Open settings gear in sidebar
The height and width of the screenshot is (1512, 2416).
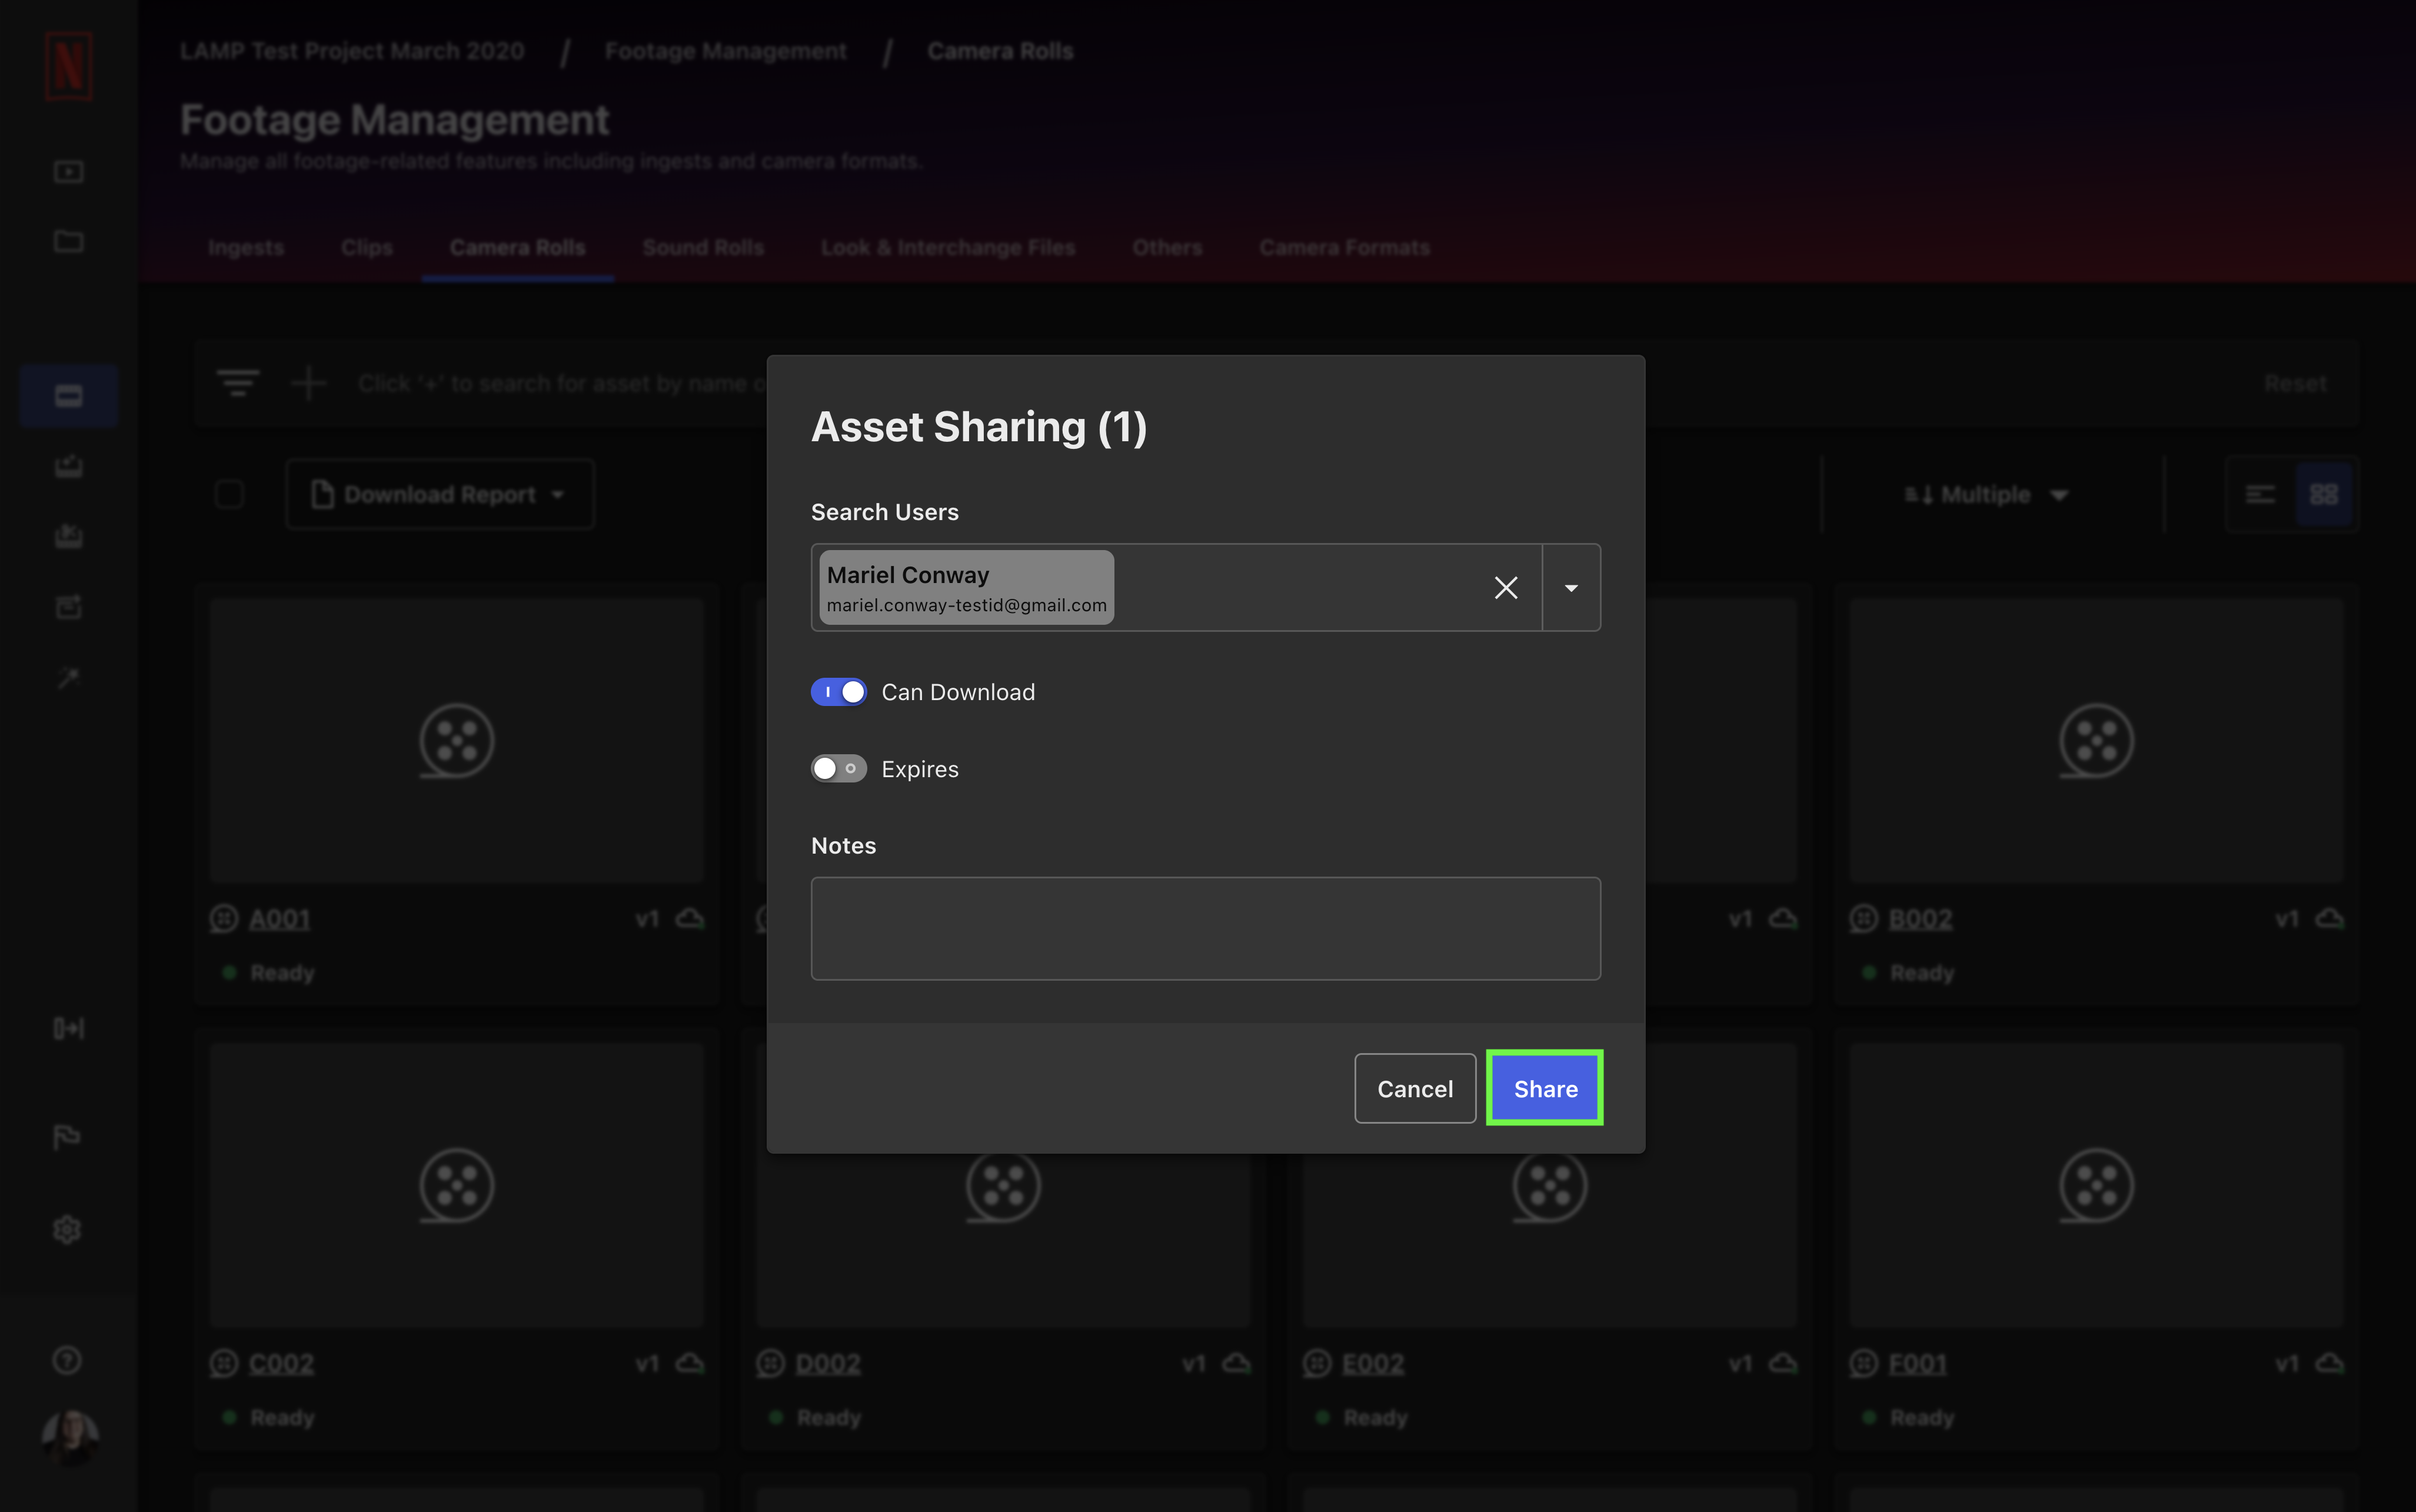click(x=67, y=1229)
